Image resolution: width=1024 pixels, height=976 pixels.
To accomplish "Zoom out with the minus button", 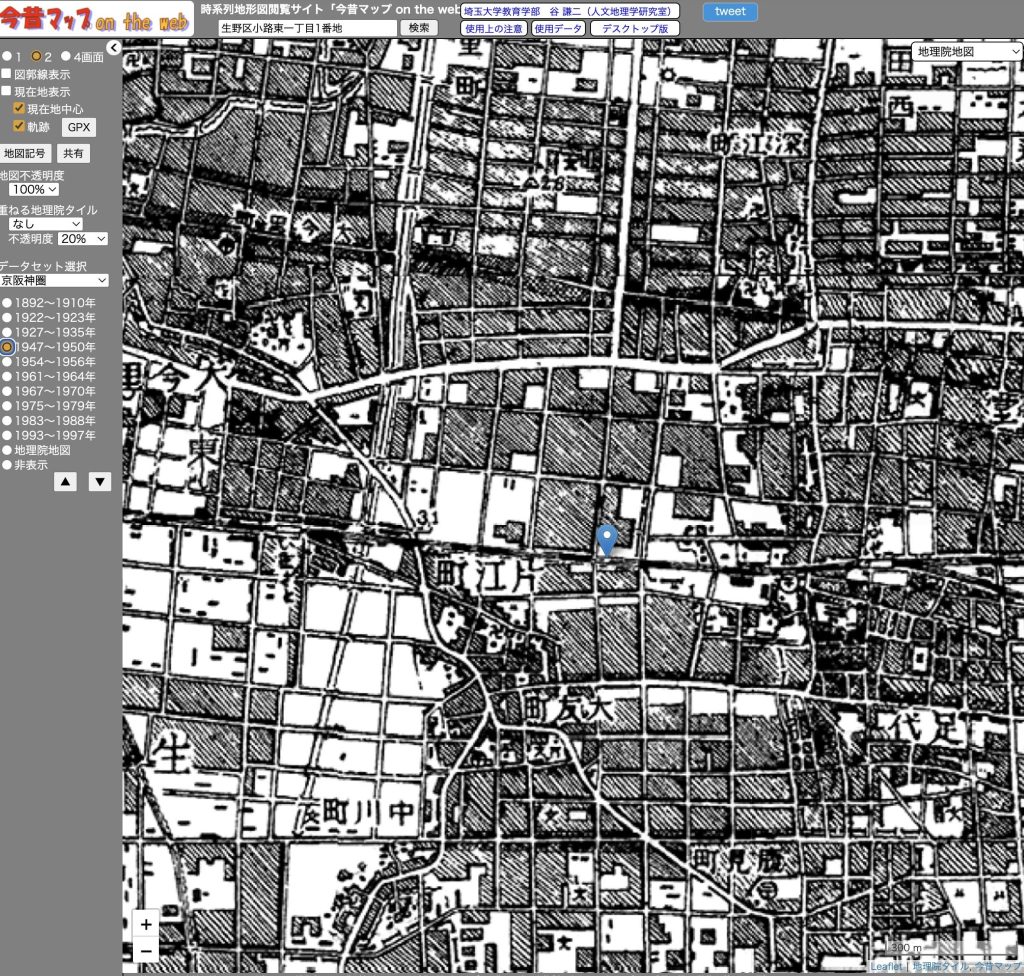I will 146,949.
